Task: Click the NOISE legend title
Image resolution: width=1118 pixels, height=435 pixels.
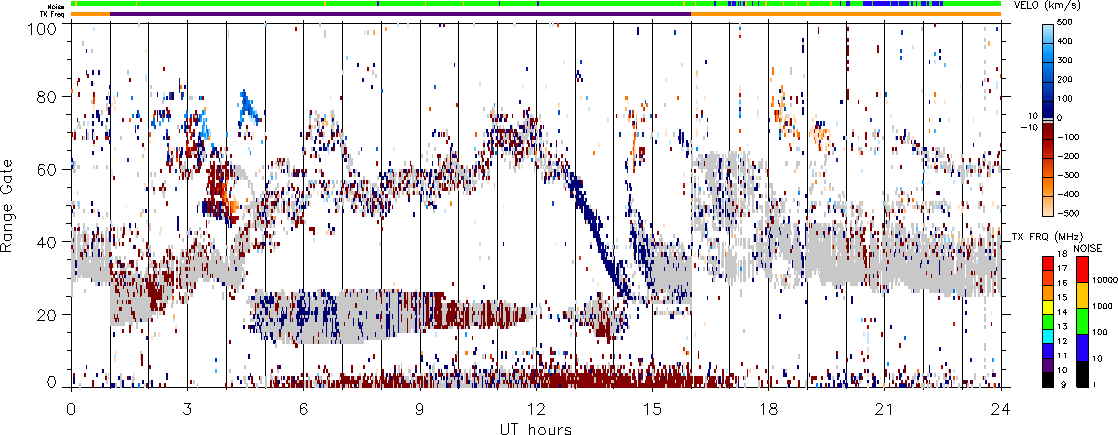Action: (1088, 247)
